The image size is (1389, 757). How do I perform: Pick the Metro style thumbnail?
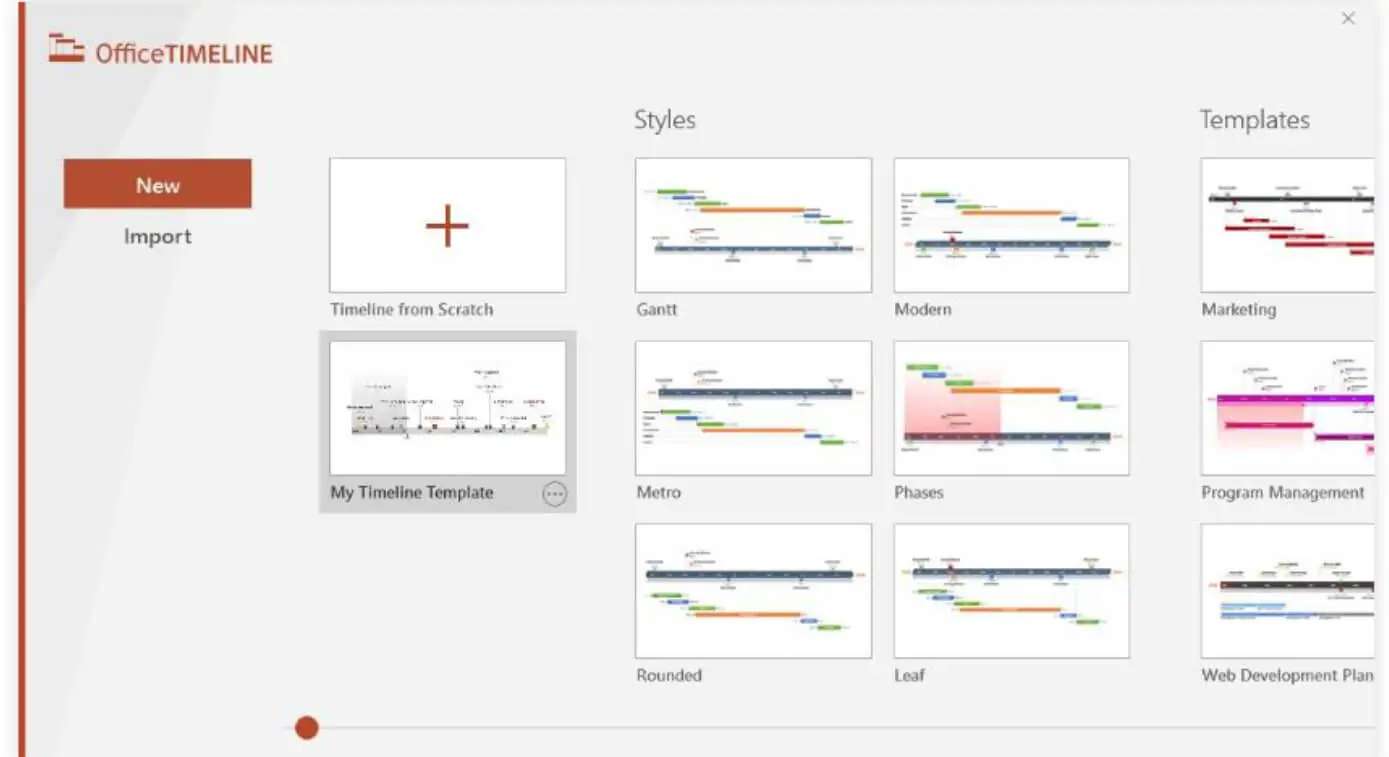pos(753,408)
